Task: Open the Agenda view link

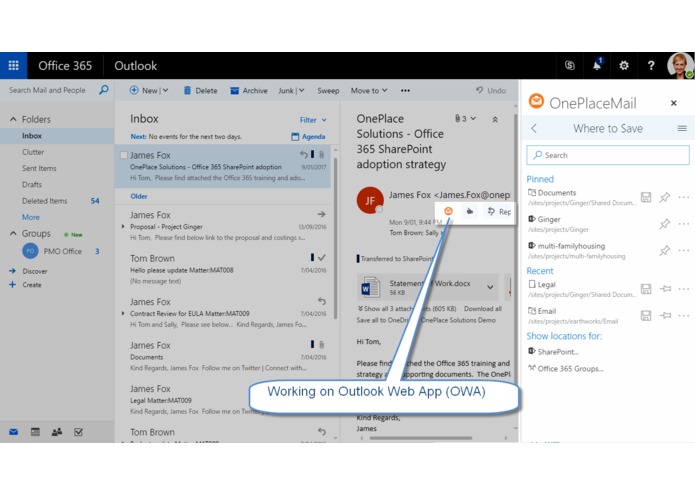Action: [x=308, y=136]
